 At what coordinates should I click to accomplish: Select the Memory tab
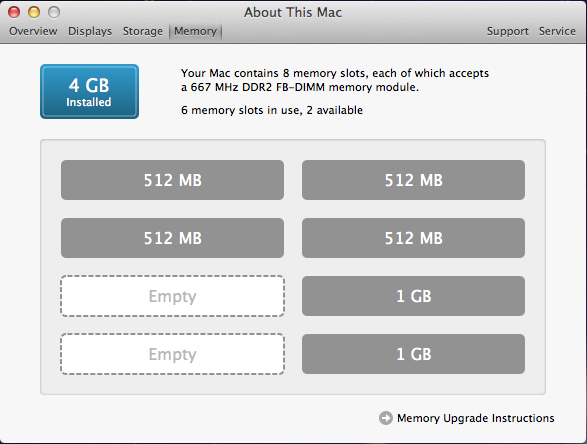point(195,31)
